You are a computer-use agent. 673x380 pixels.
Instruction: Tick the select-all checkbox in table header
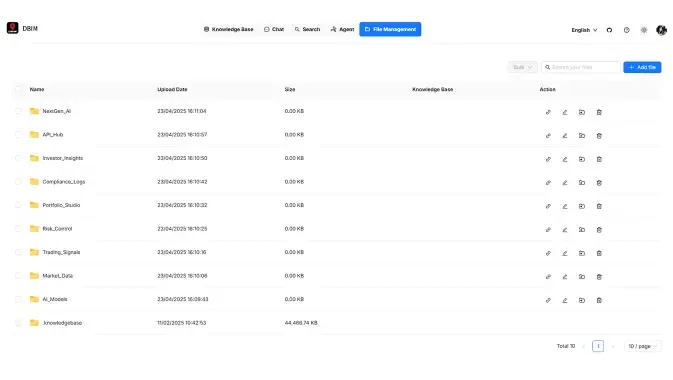18,89
